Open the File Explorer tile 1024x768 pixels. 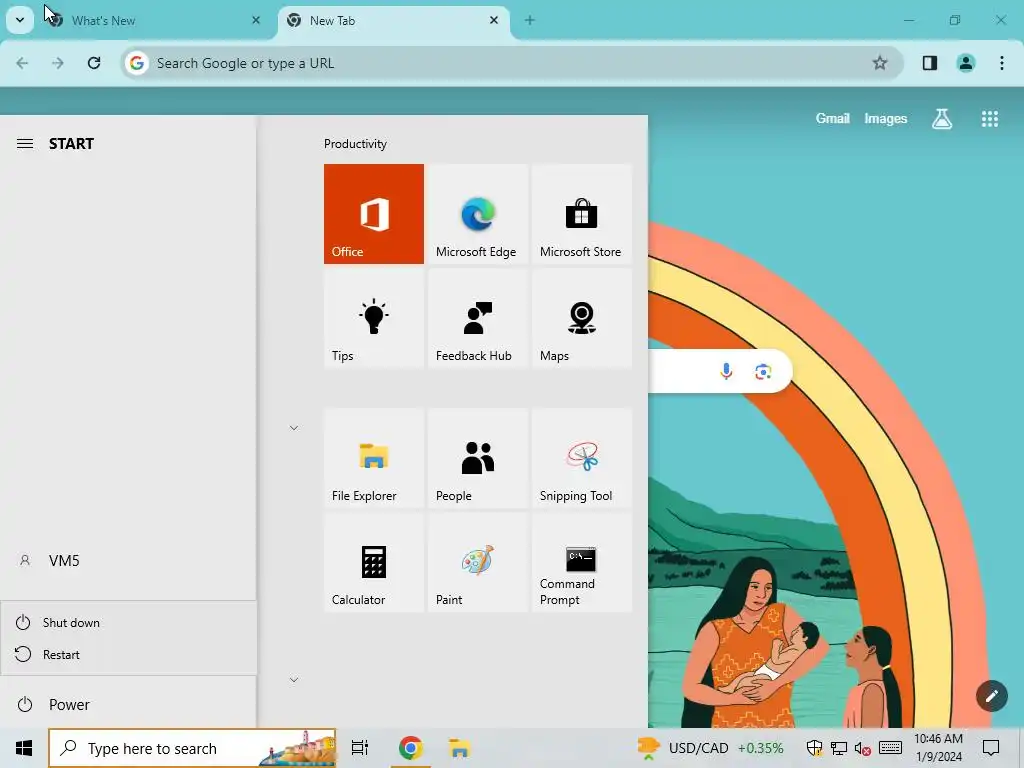374,458
